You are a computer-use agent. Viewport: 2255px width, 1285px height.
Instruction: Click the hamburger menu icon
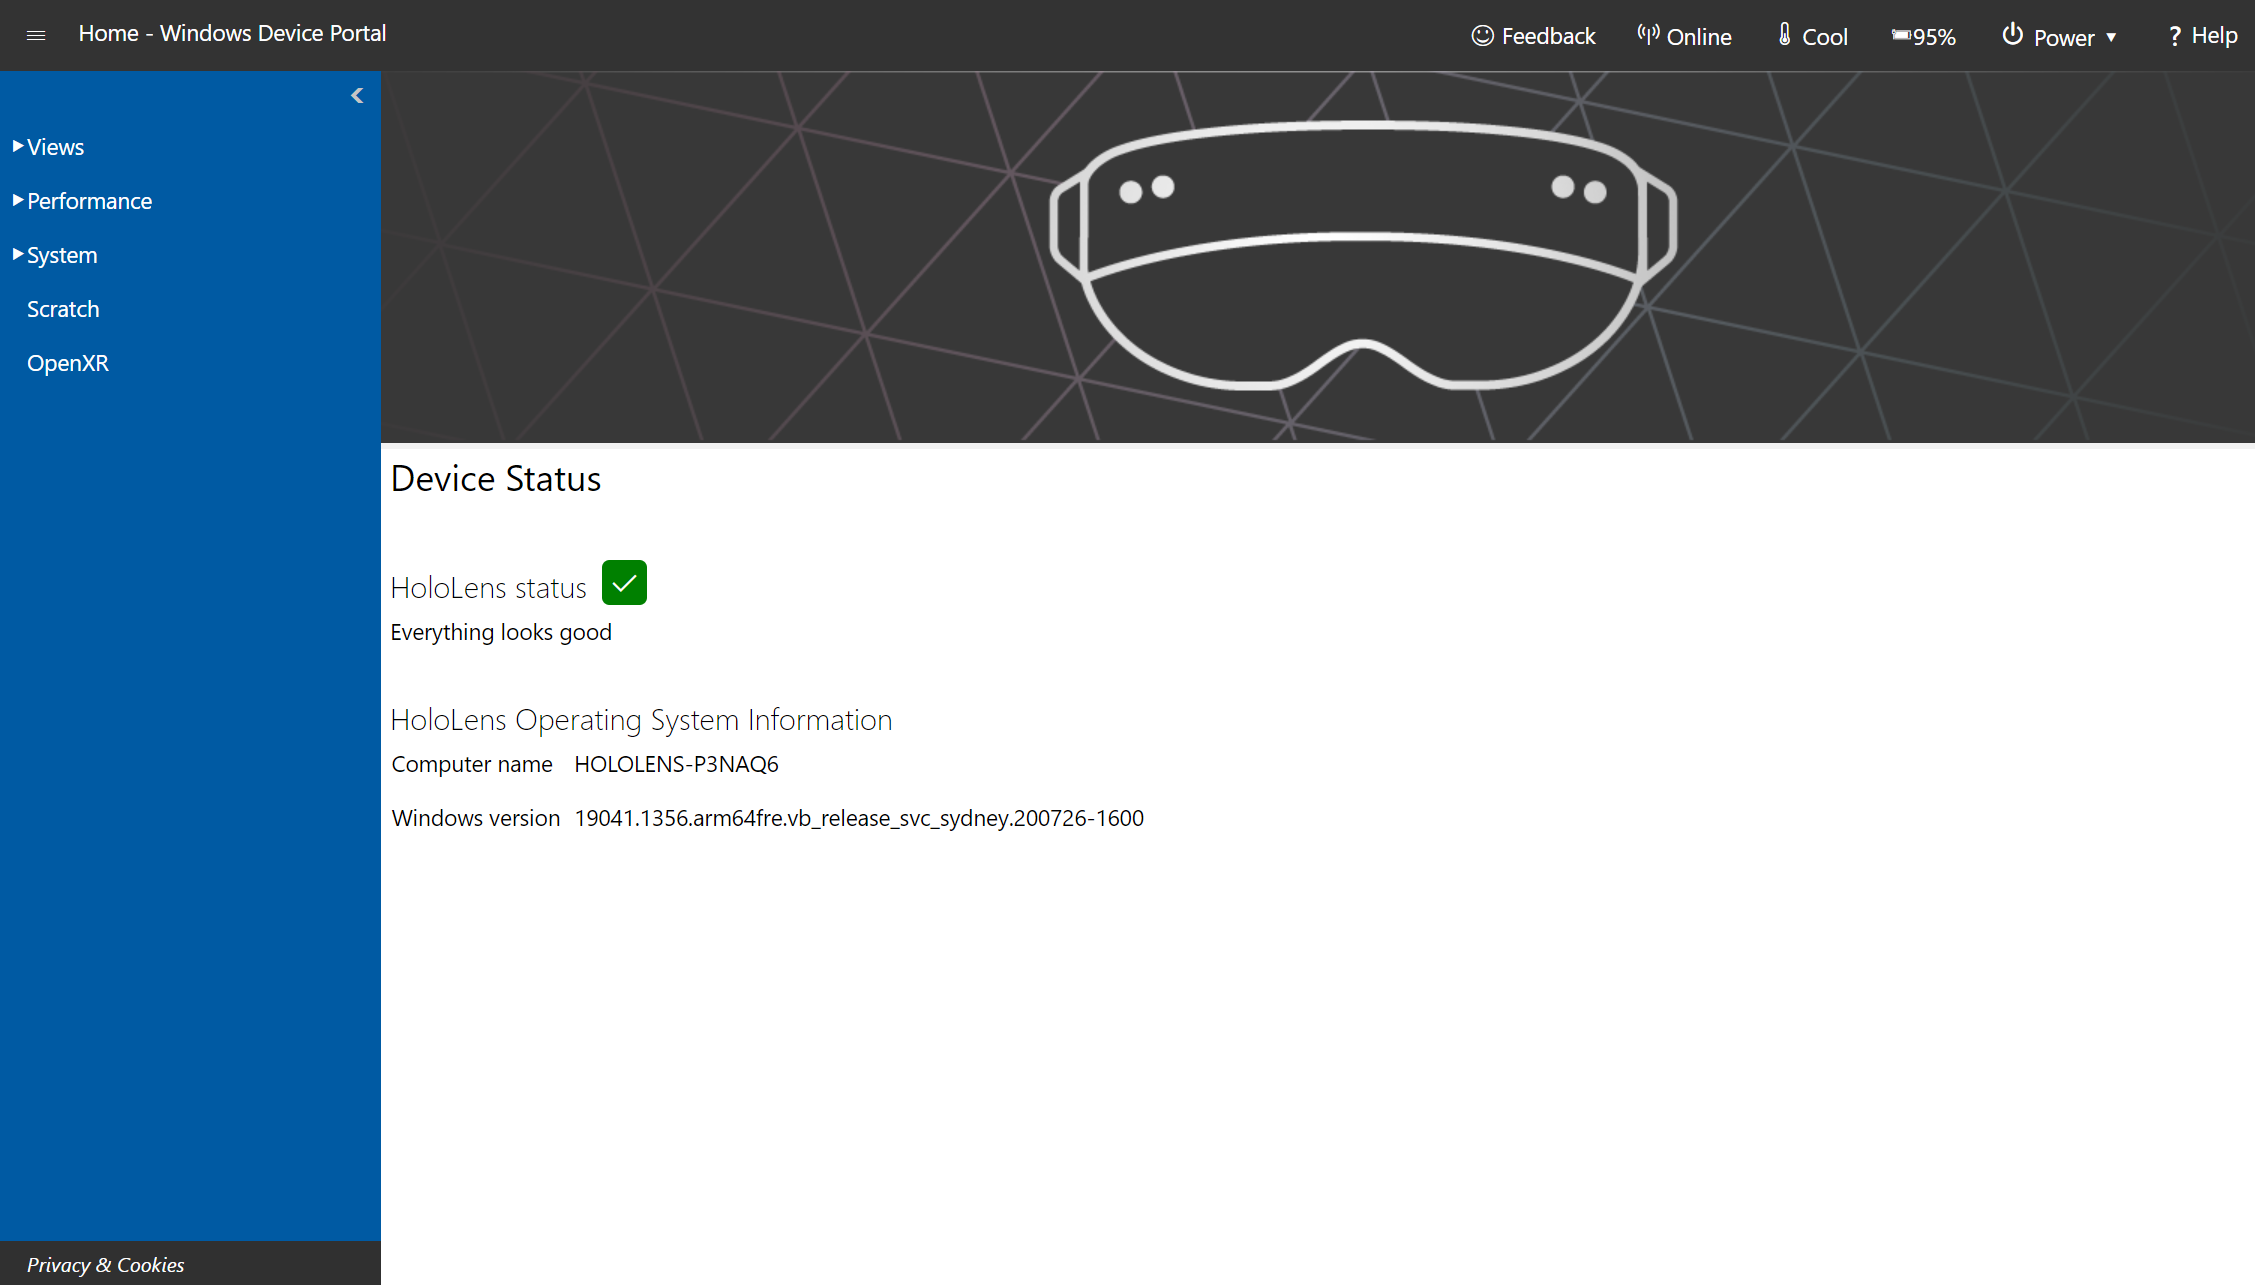point(36,34)
